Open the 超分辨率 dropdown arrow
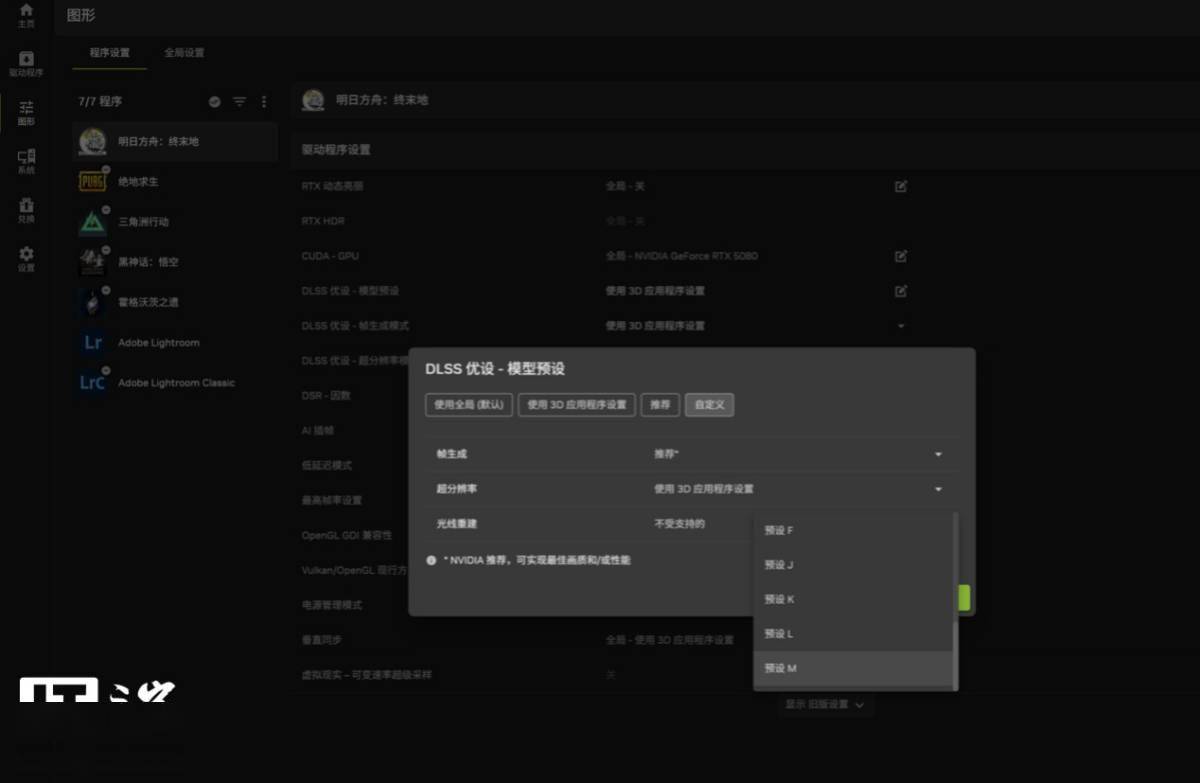 (x=938, y=489)
